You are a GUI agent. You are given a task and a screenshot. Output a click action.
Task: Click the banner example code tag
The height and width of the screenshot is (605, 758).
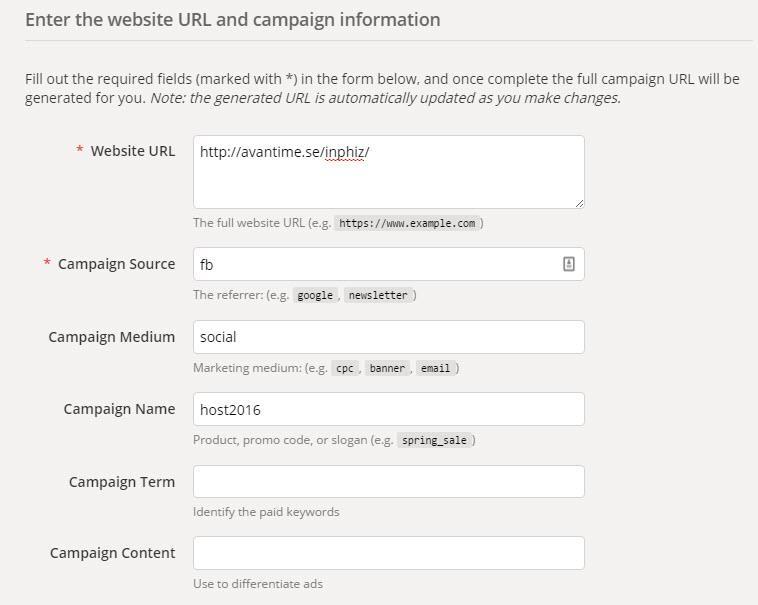(387, 368)
